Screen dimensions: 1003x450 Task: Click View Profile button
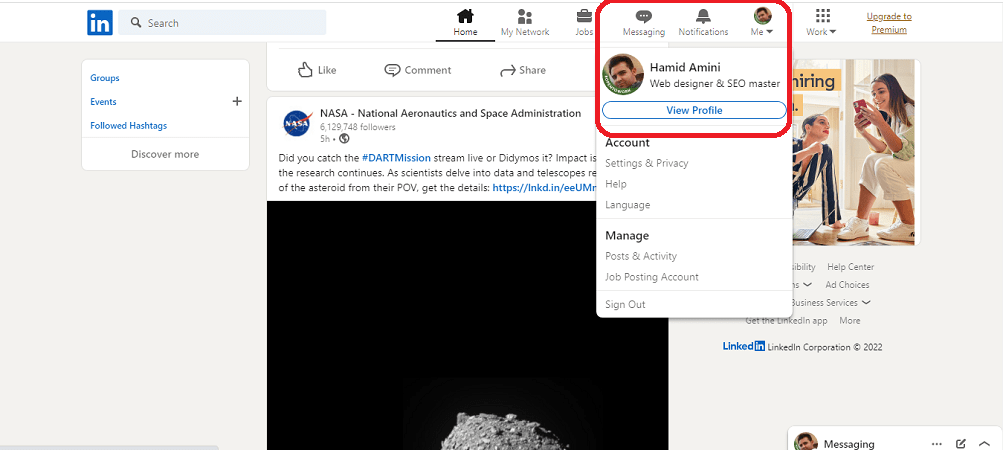click(x=694, y=110)
